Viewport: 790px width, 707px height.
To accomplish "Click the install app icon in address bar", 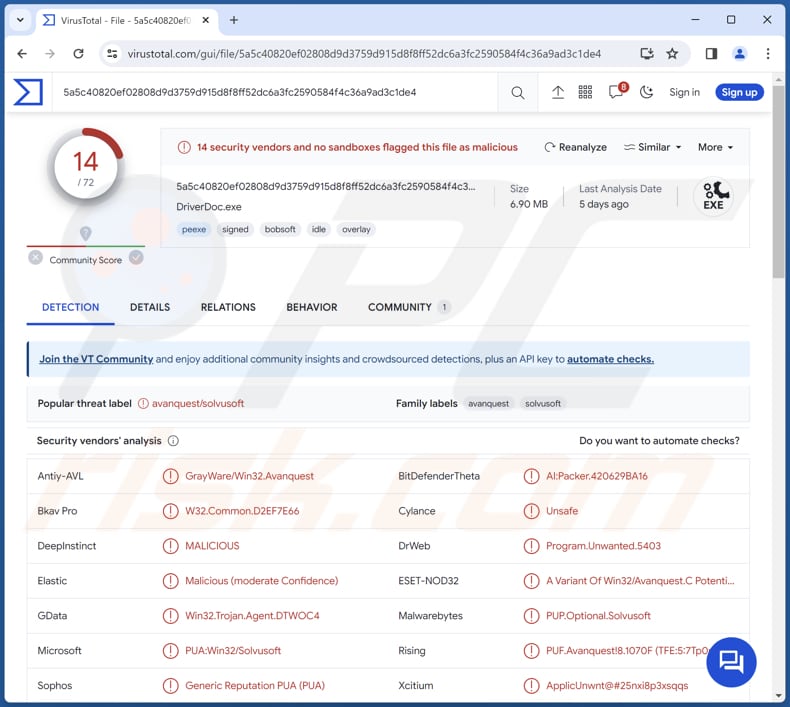I will pyautogui.click(x=646, y=53).
